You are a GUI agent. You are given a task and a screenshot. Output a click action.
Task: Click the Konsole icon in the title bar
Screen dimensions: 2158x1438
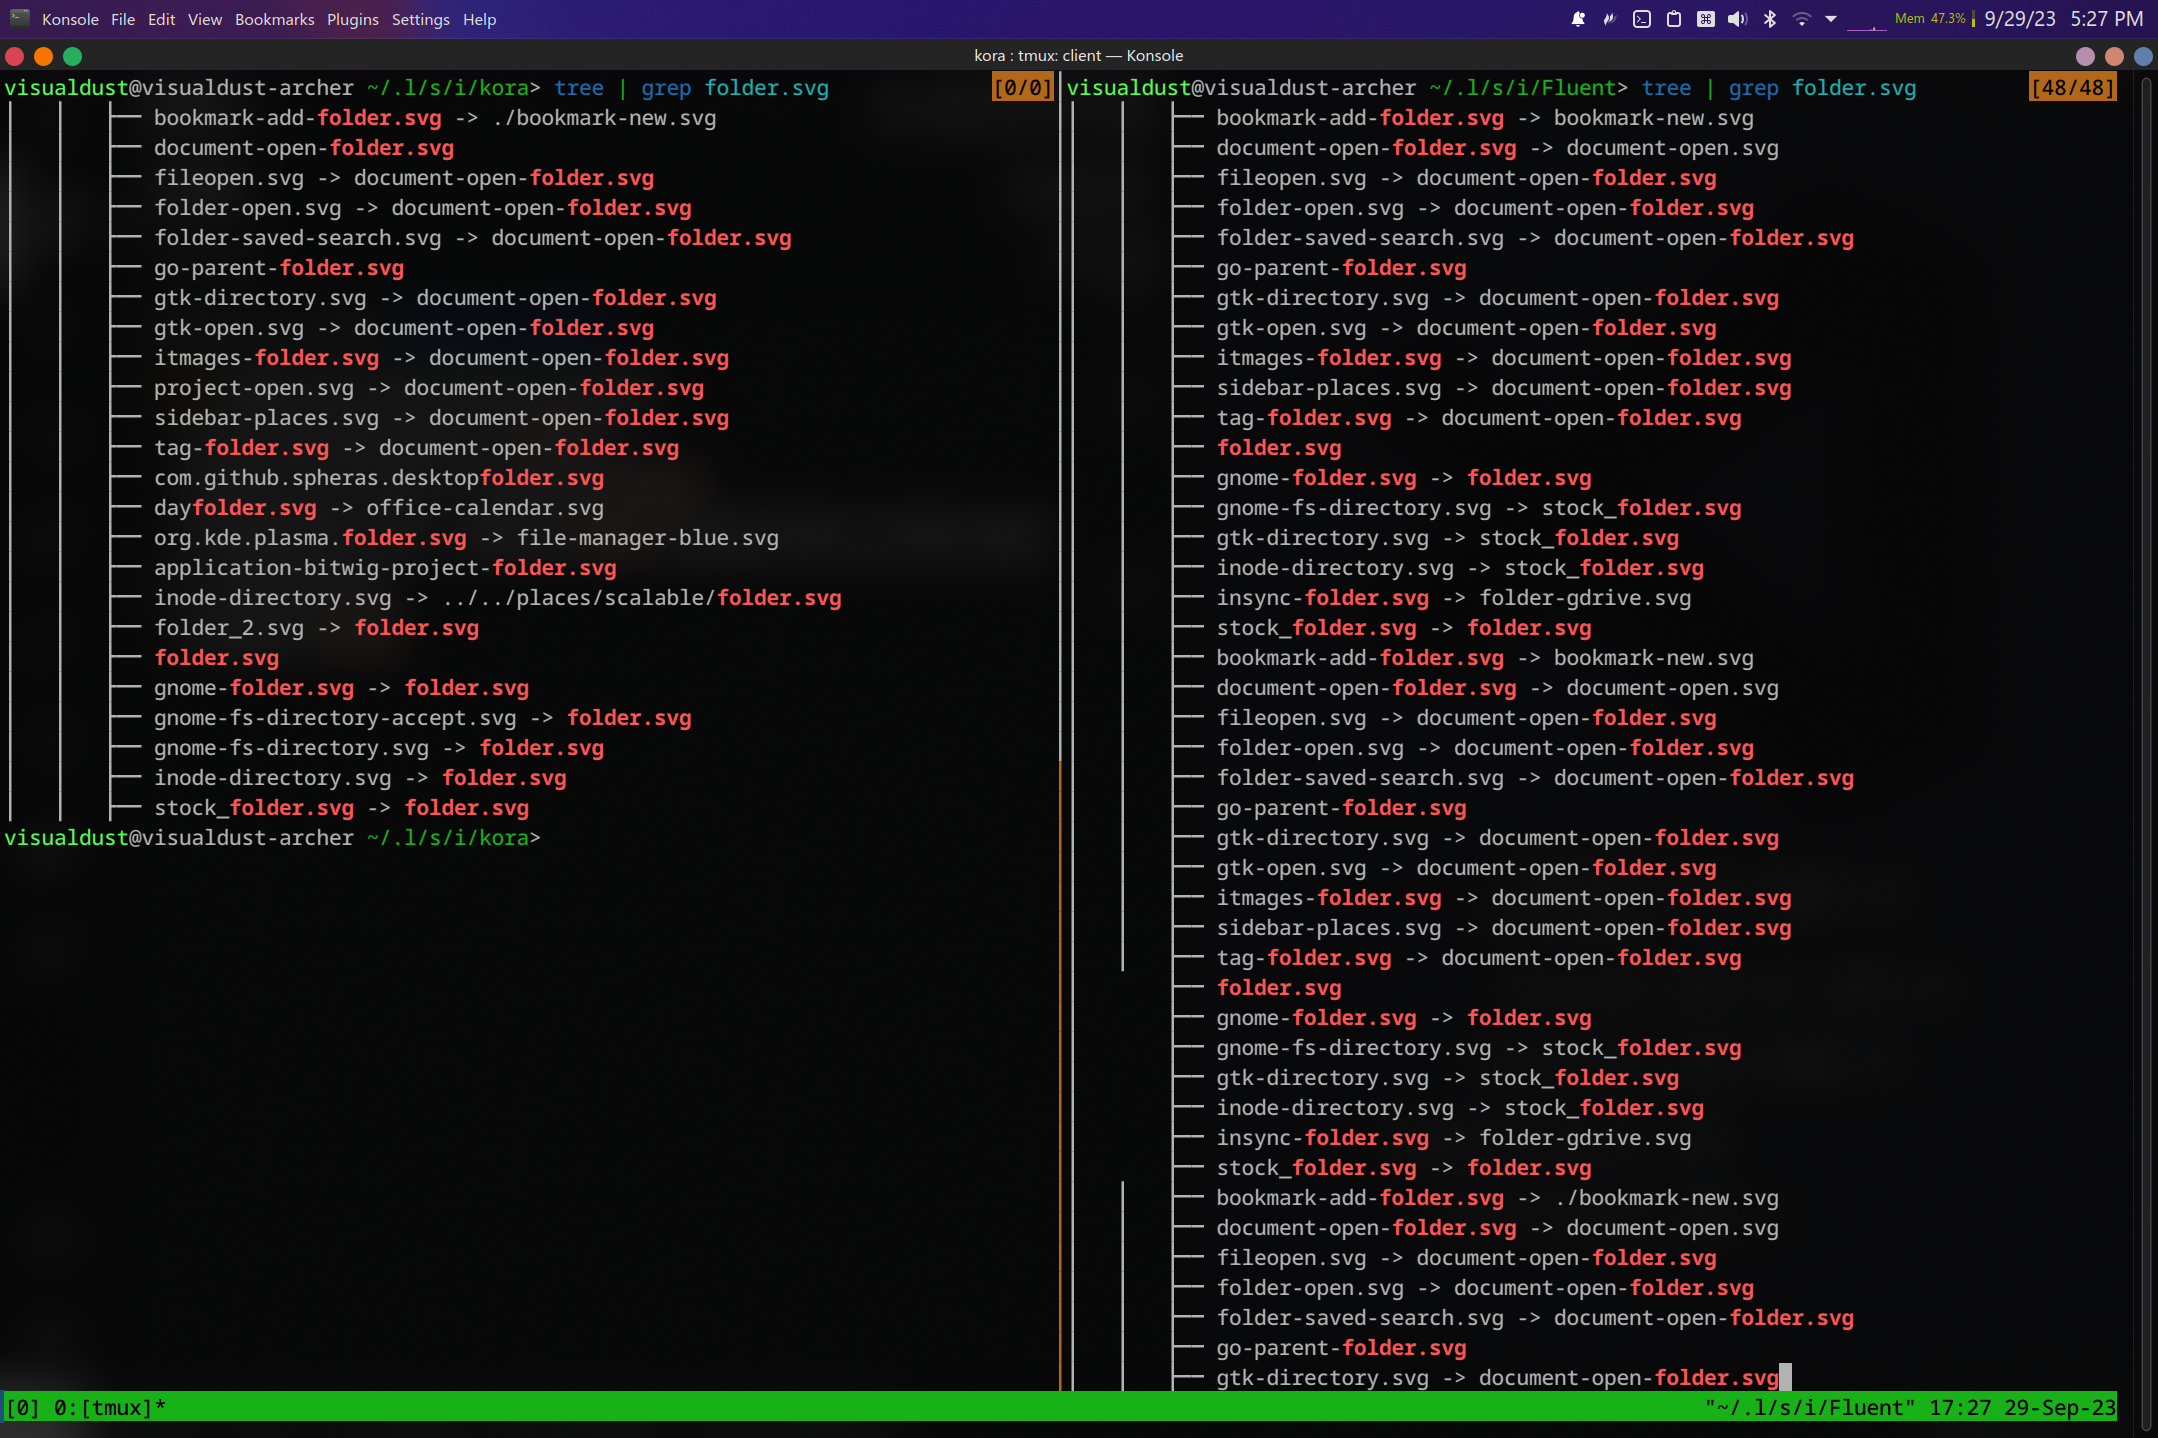click(x=21, y=18)
